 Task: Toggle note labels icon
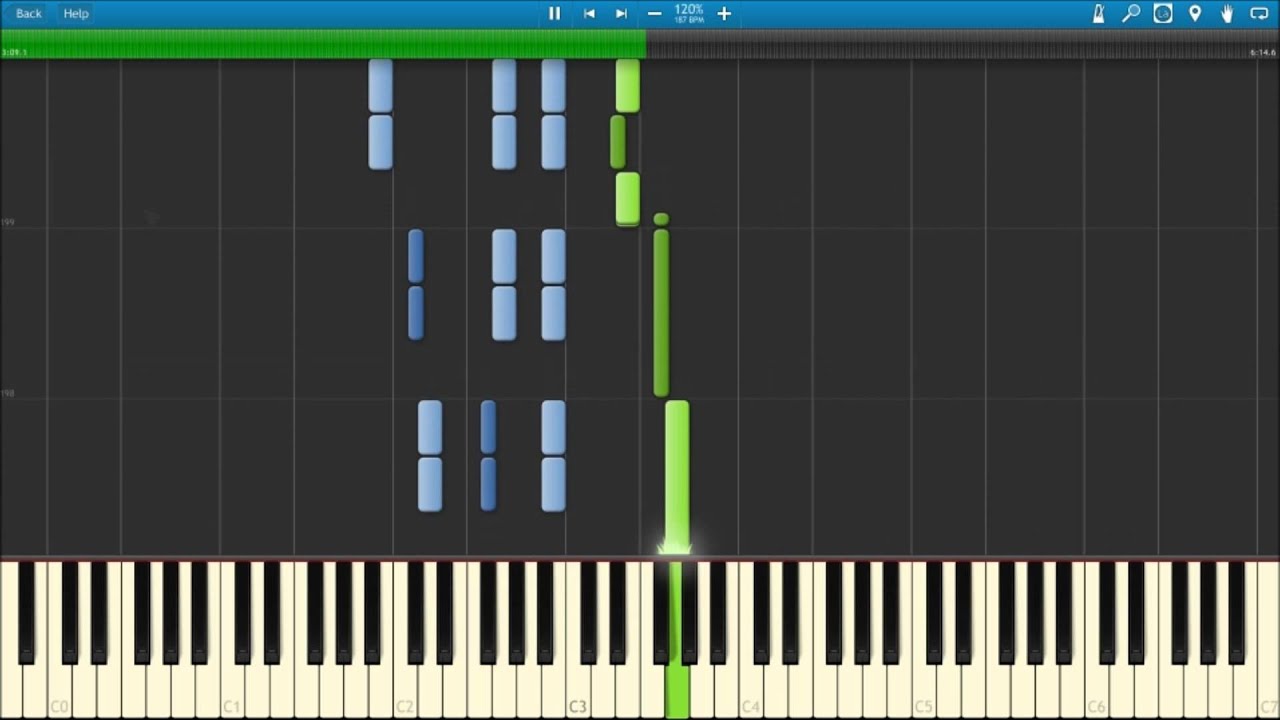[x=1163, y=13]
